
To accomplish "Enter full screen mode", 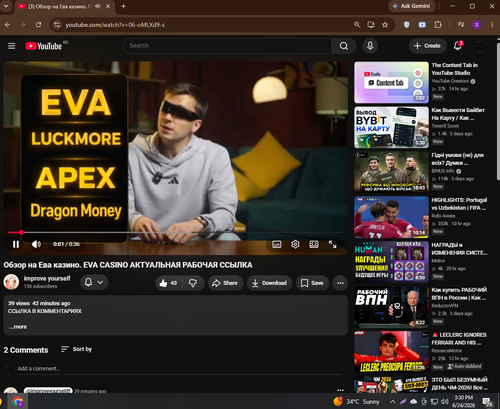I will pyautogui.click(x=332, y=244).
